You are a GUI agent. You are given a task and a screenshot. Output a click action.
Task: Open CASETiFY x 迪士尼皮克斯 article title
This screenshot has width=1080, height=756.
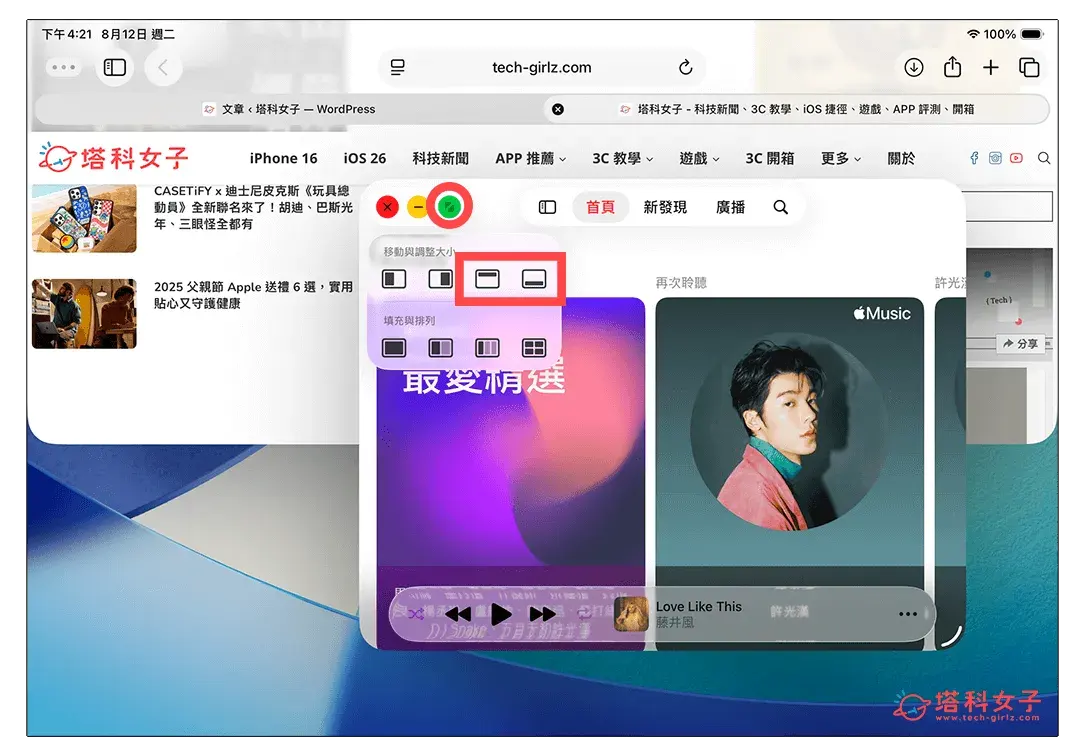click(253, 207)
